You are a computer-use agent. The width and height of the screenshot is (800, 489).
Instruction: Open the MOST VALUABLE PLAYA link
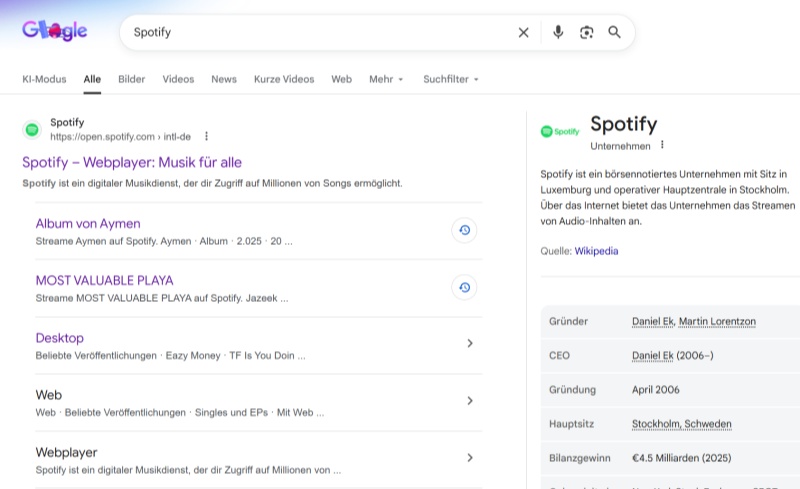105,280
